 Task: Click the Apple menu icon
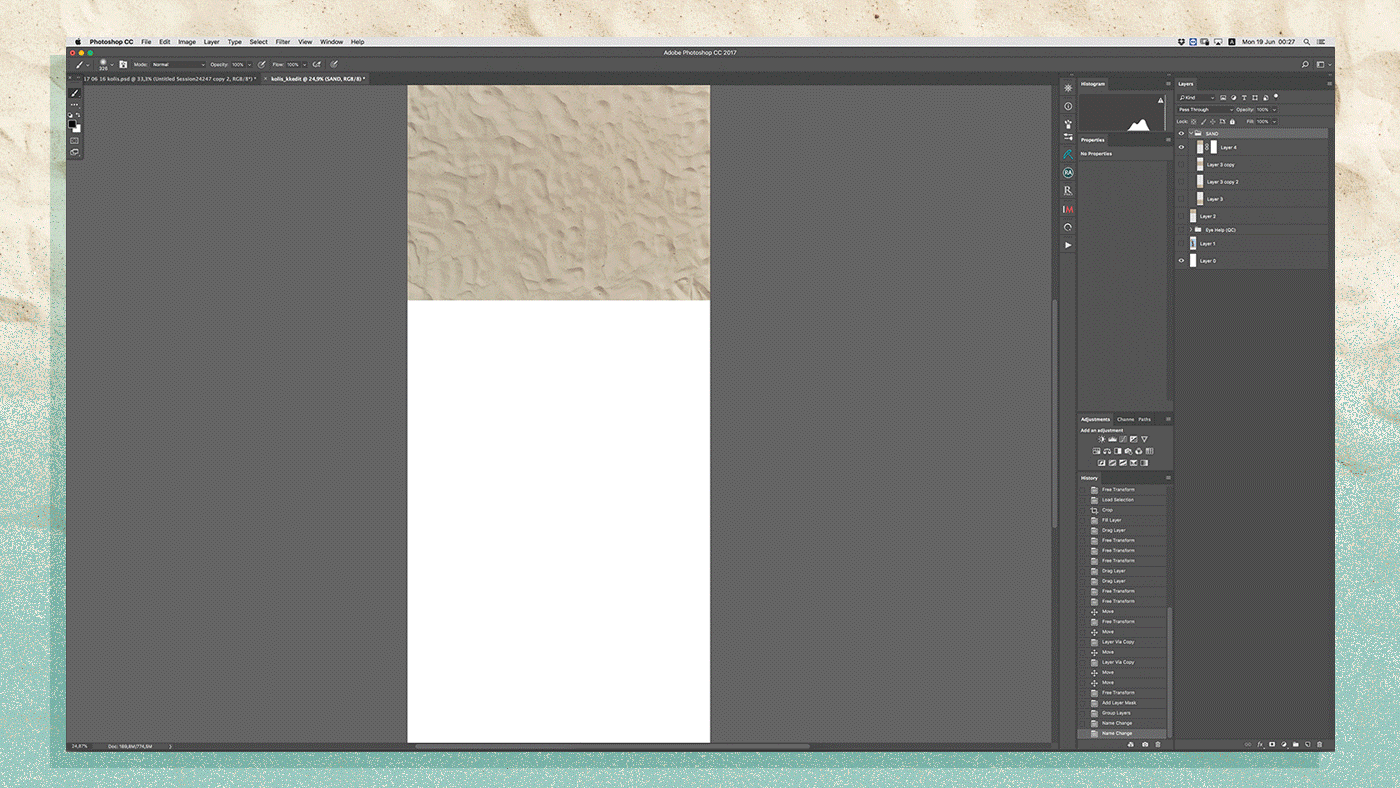[x=78, y=42]
